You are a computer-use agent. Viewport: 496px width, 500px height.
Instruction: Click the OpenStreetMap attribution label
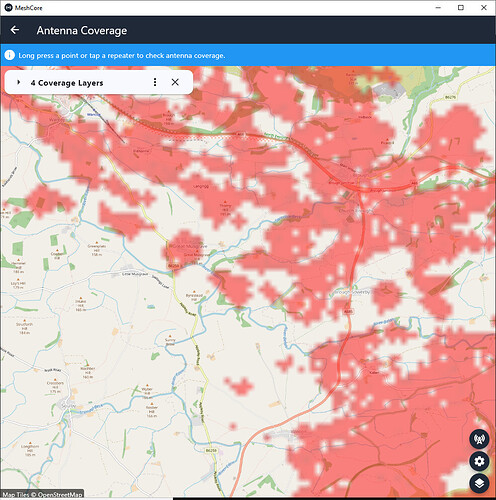coord(42,495)
